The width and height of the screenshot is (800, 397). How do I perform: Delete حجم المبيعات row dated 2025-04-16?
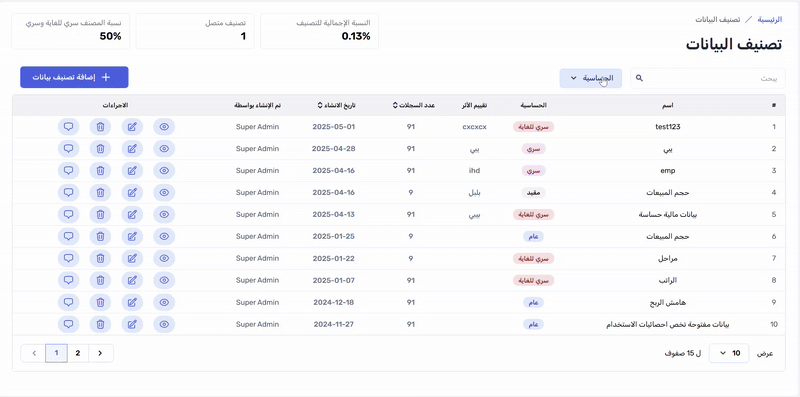point(100,192)
